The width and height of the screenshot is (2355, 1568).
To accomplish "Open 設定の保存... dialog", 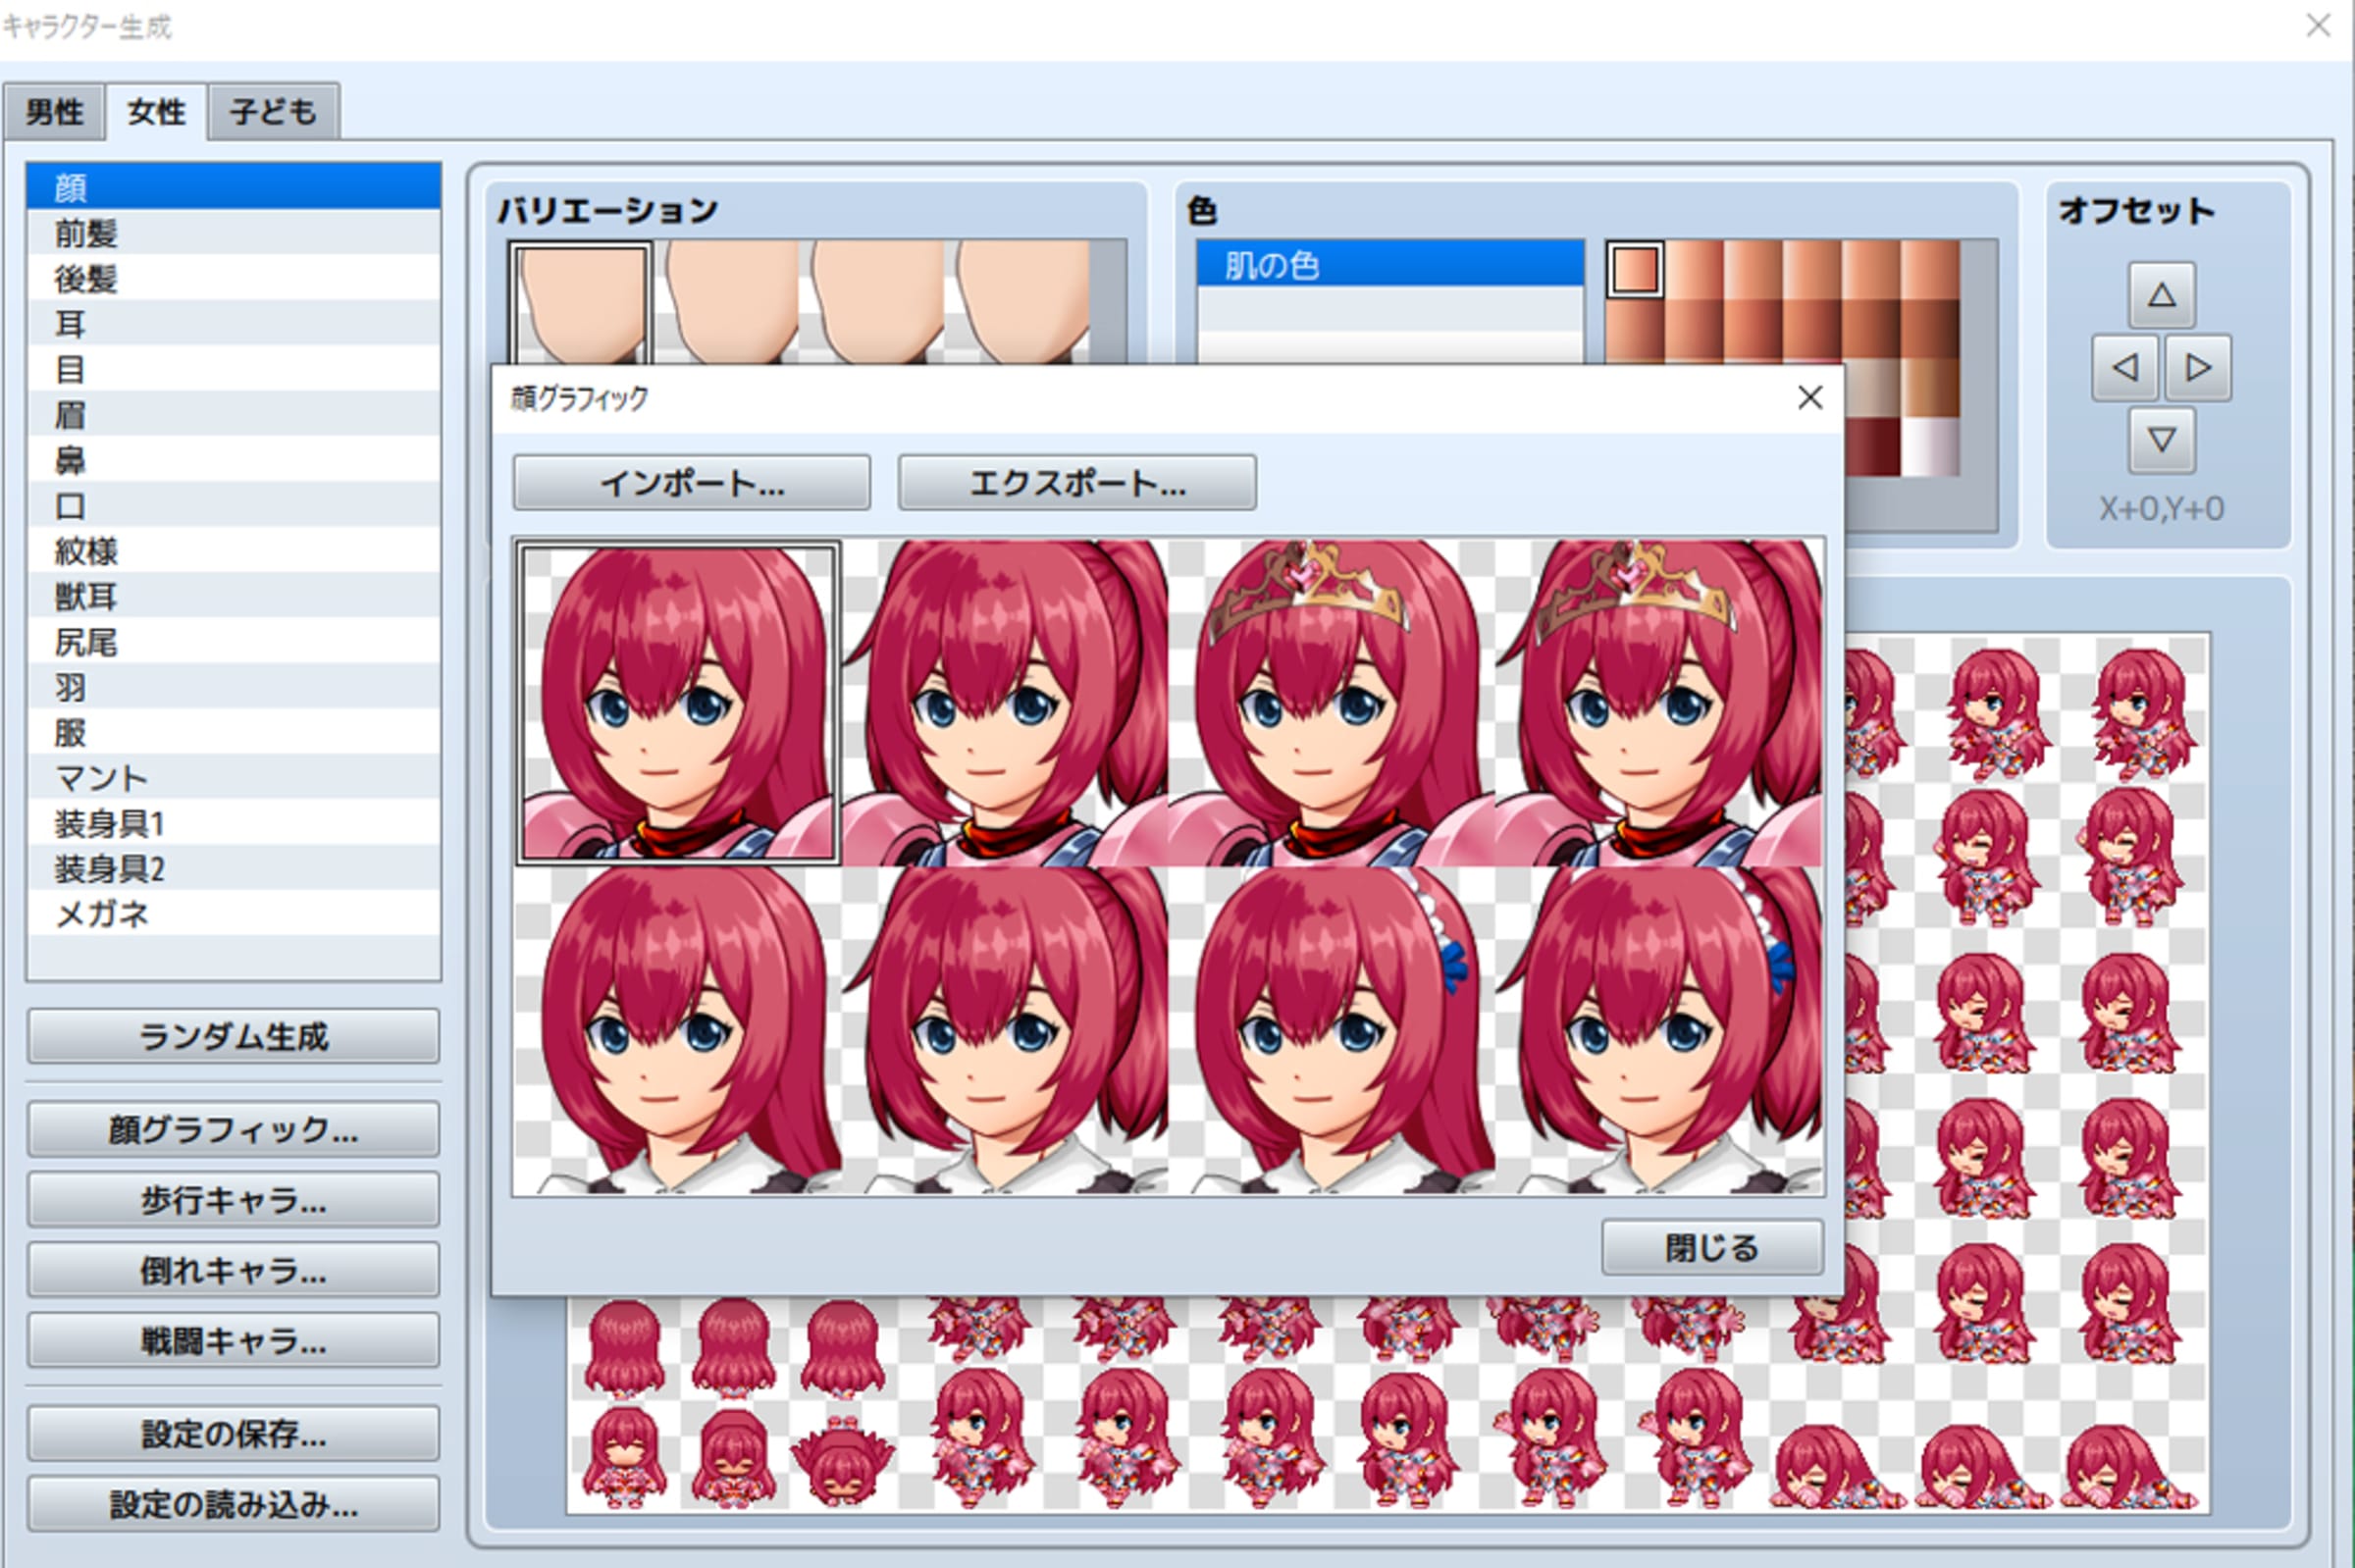I will point(233,1433).
